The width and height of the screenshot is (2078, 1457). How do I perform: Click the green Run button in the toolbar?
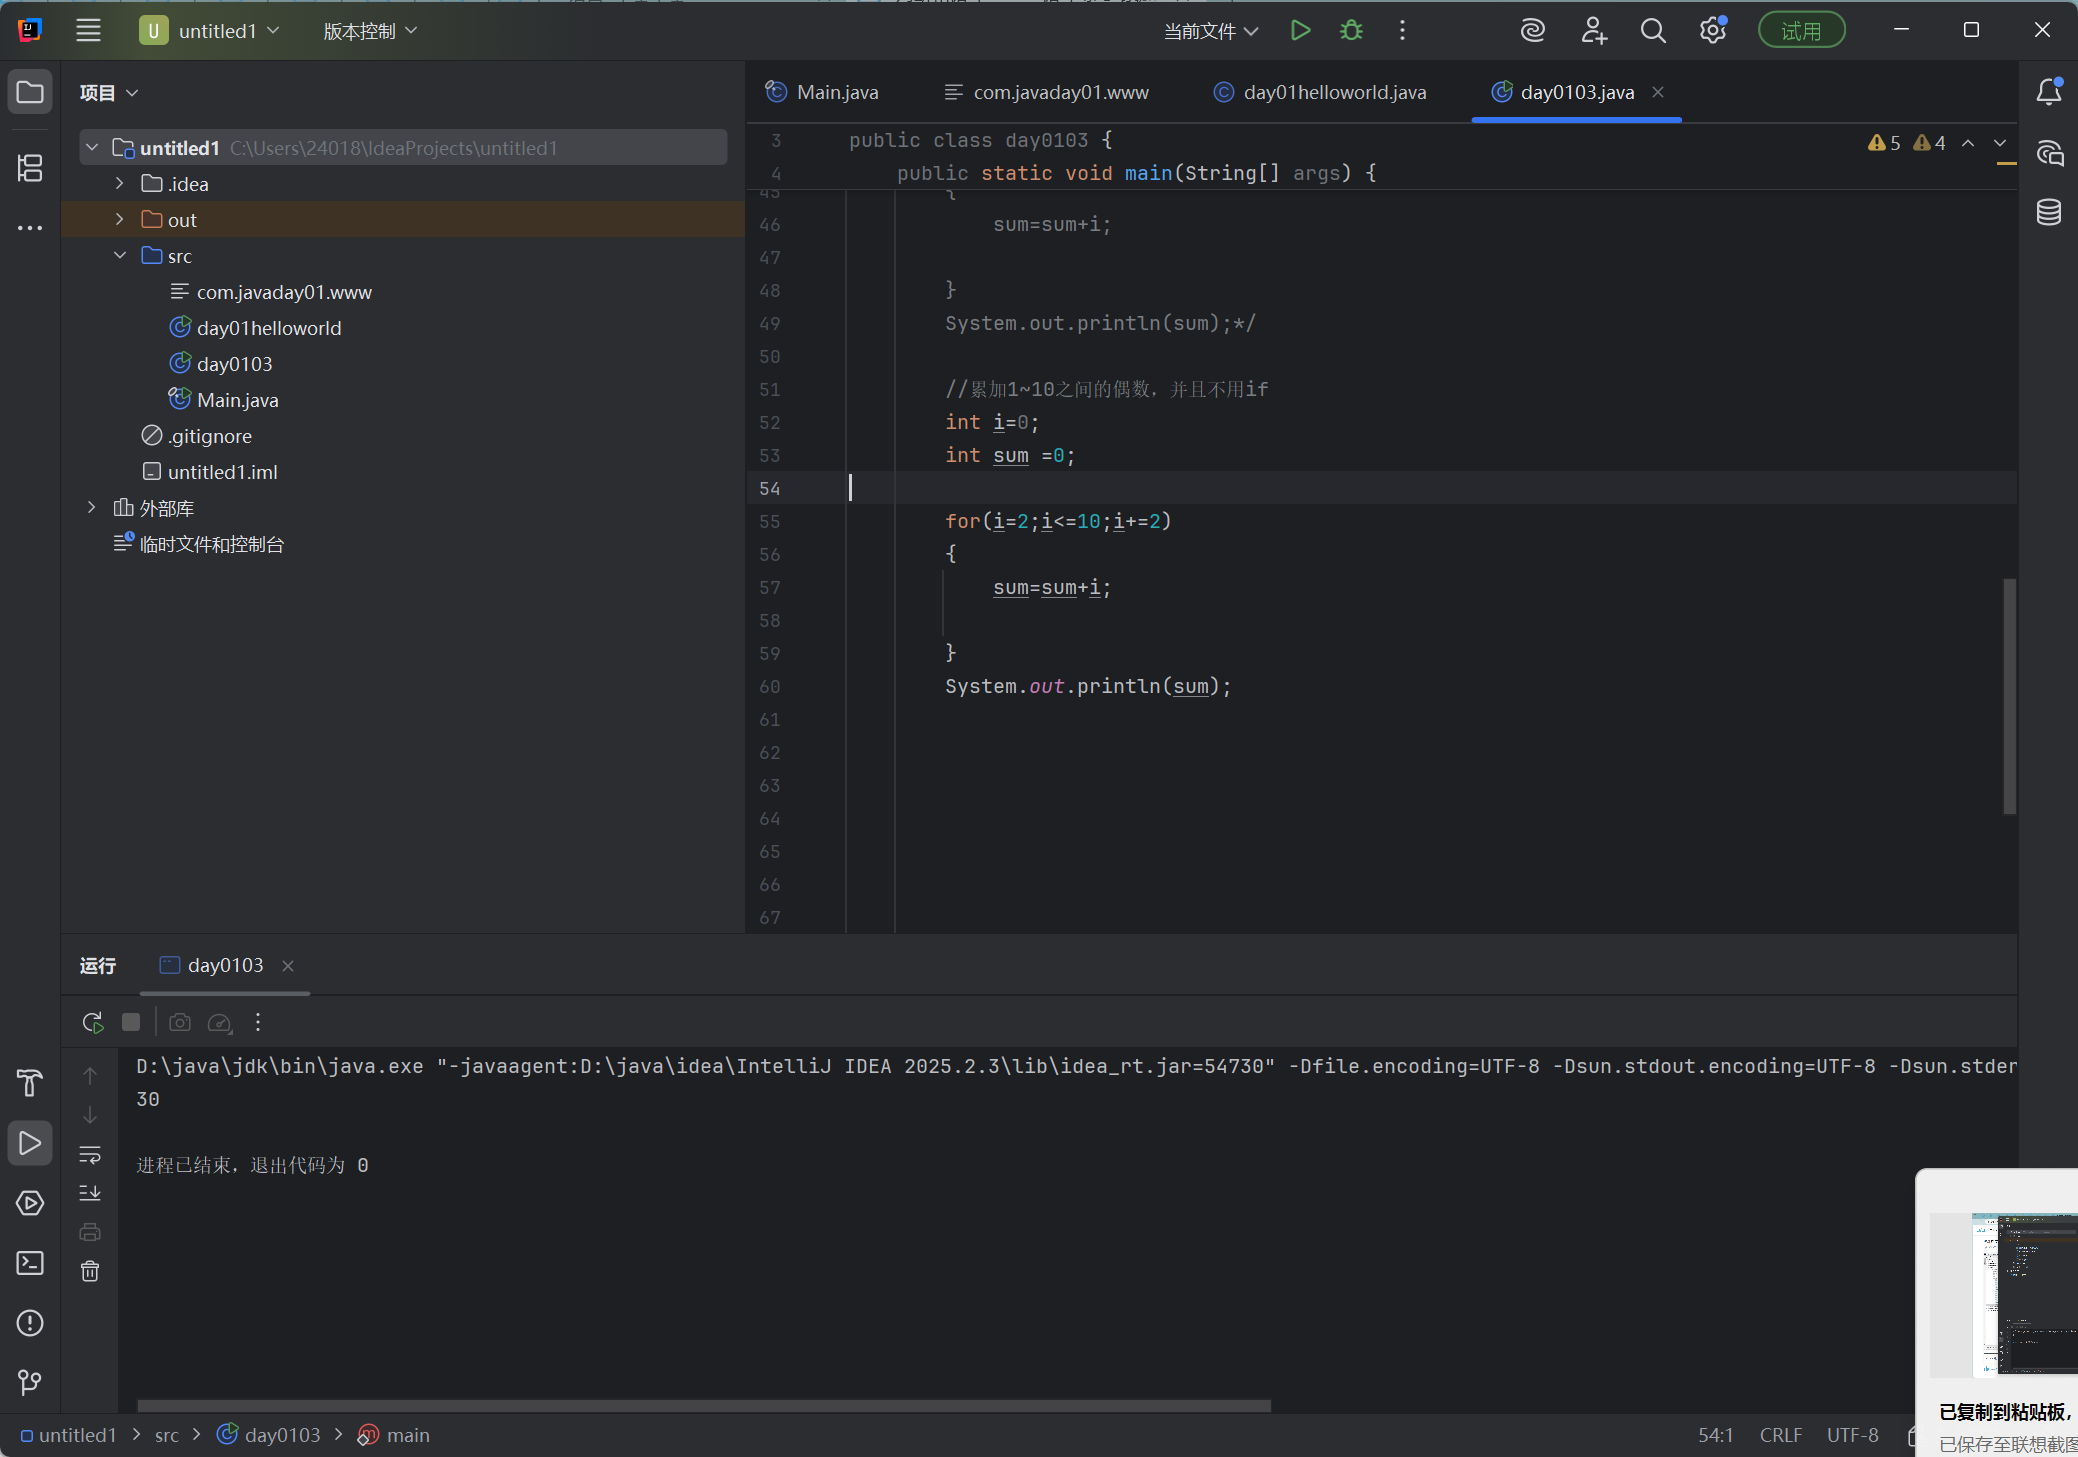[1300, 31]
